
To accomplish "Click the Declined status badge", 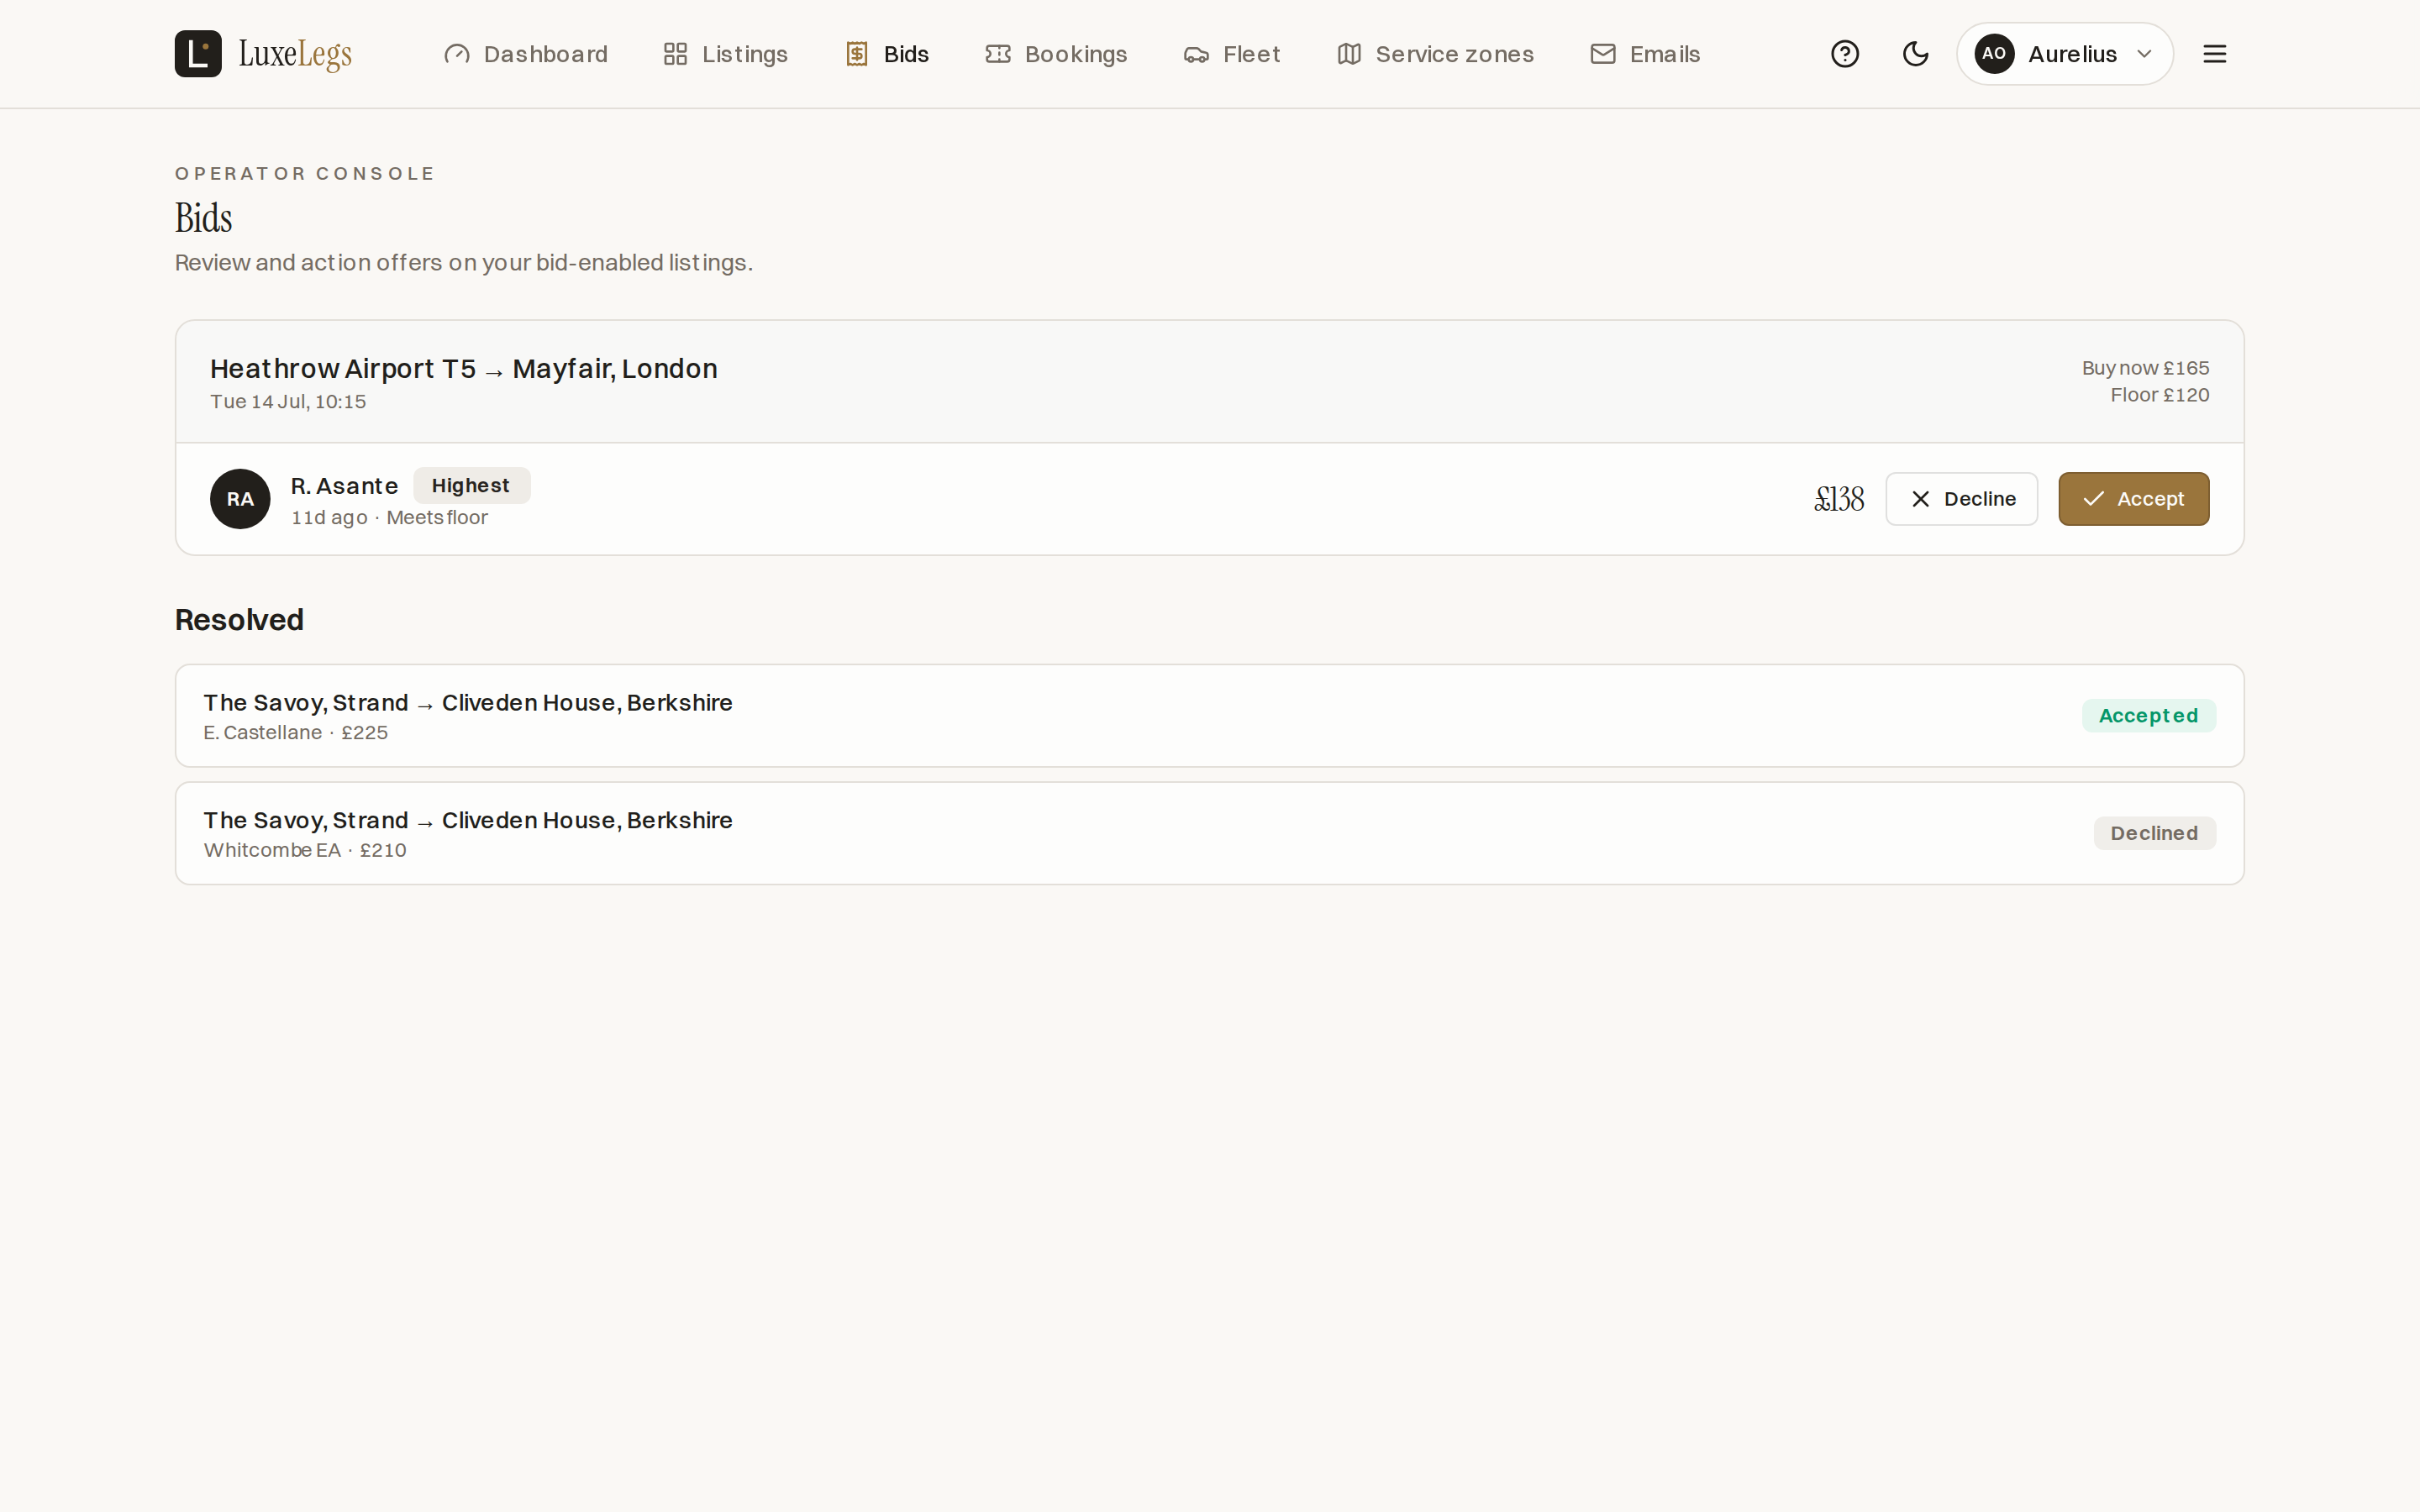I will (2154, 834).
